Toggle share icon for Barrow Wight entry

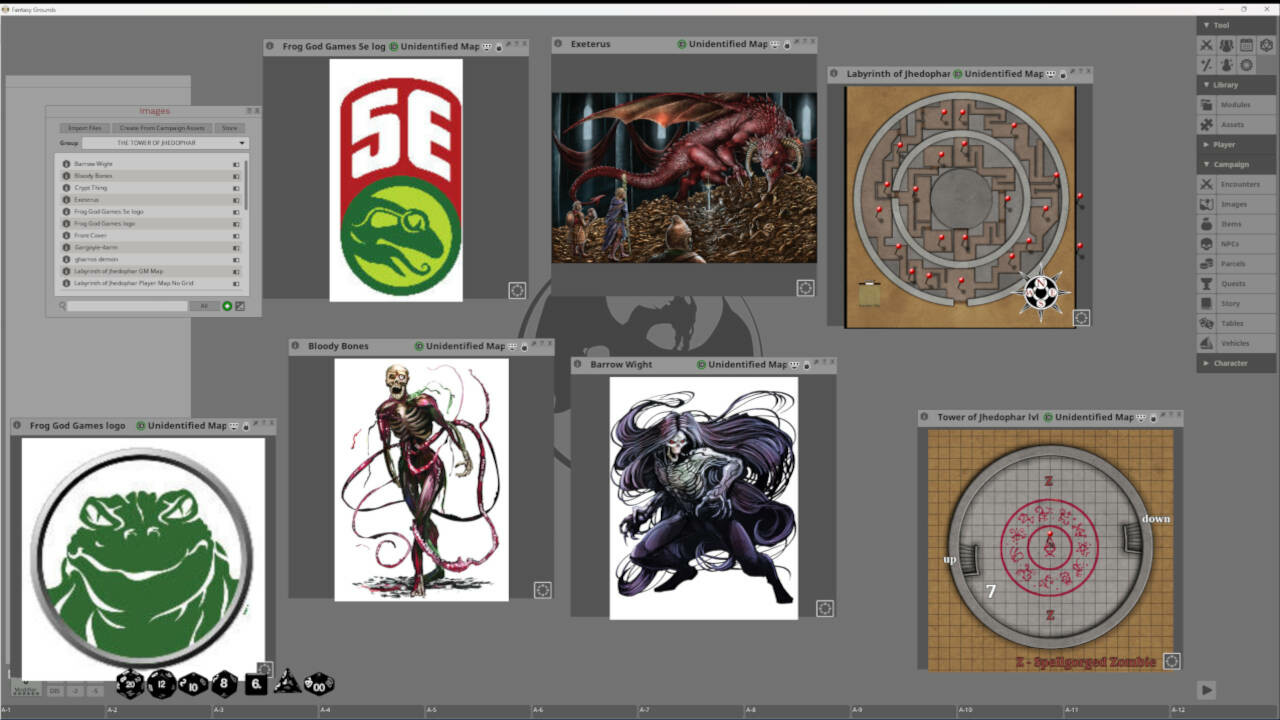(x=237, y=164)
